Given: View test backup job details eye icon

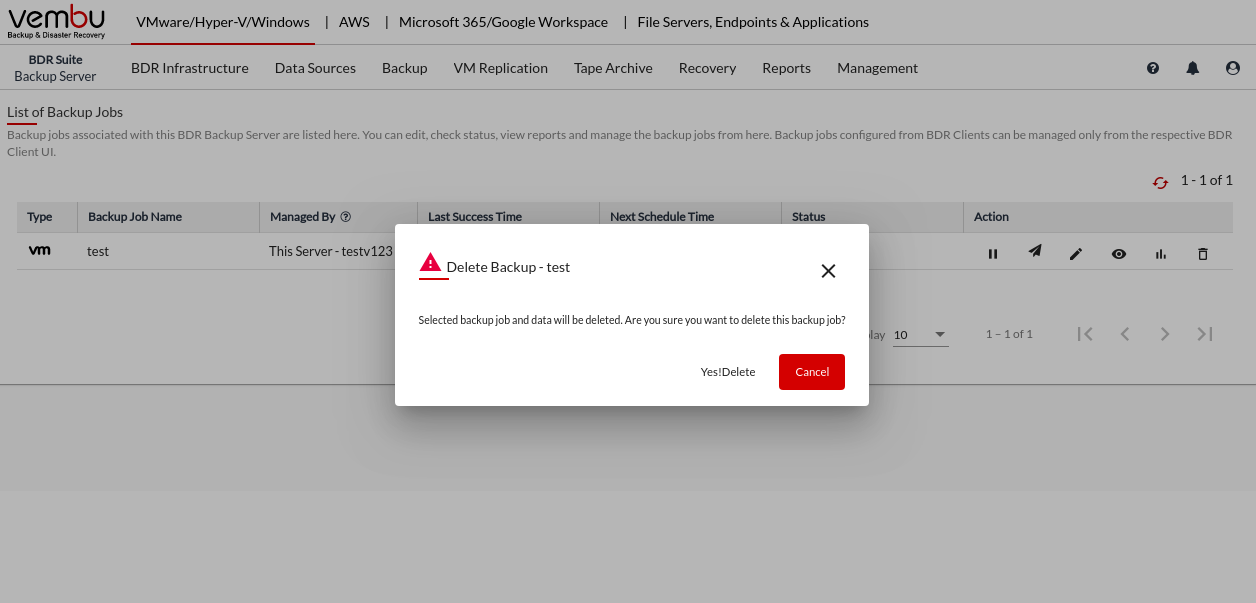Looking at the screenshot, I should 1119,254.
